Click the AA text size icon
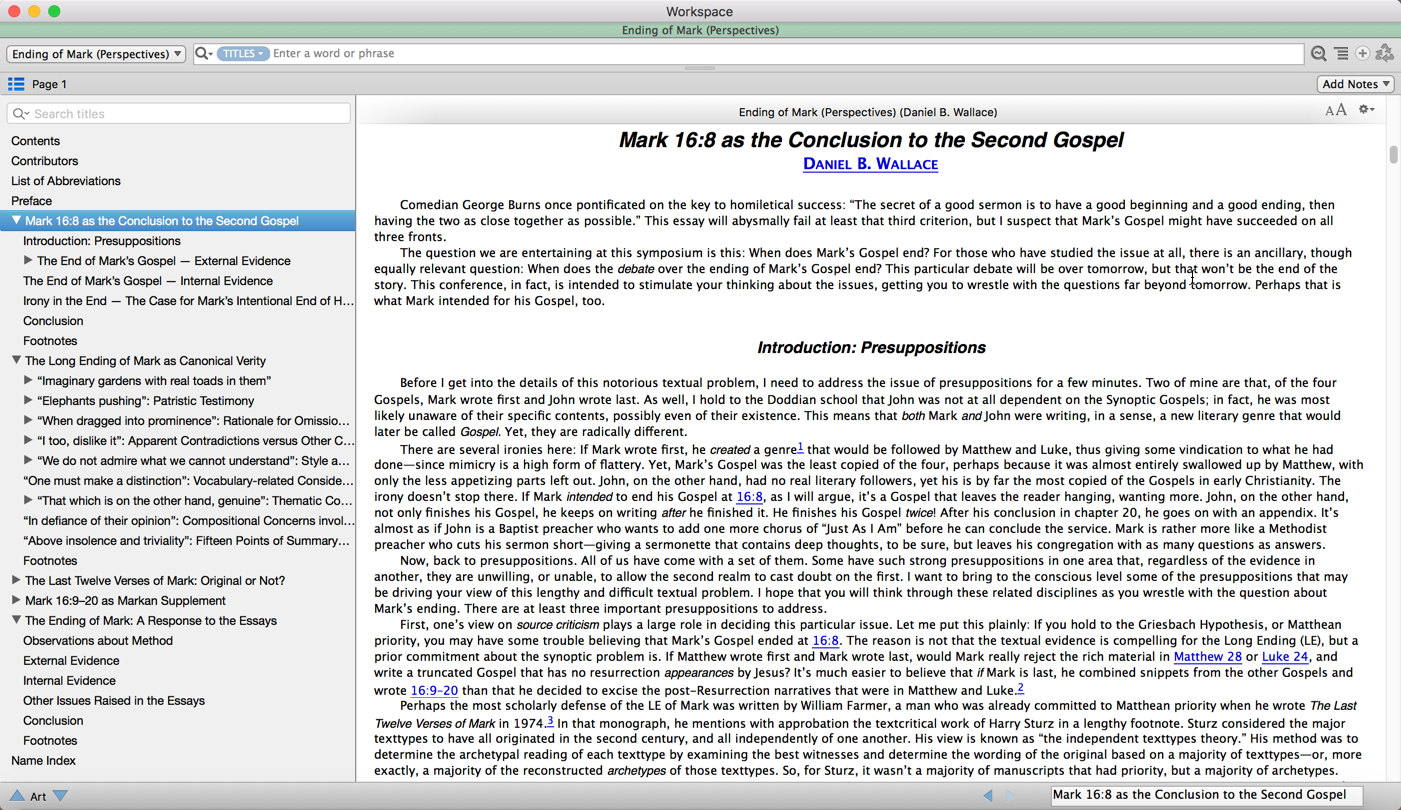Viewport: 1401px width, 810px height. point(1336,111)
